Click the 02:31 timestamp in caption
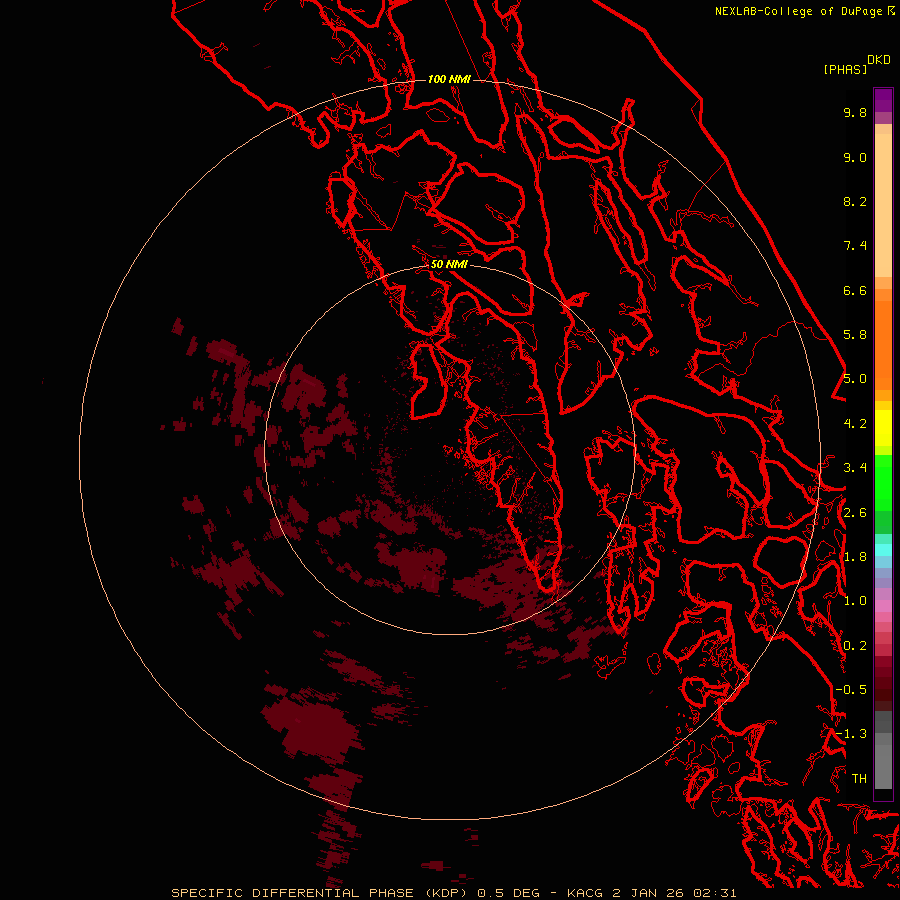900x900 pixels. [715, 893]
